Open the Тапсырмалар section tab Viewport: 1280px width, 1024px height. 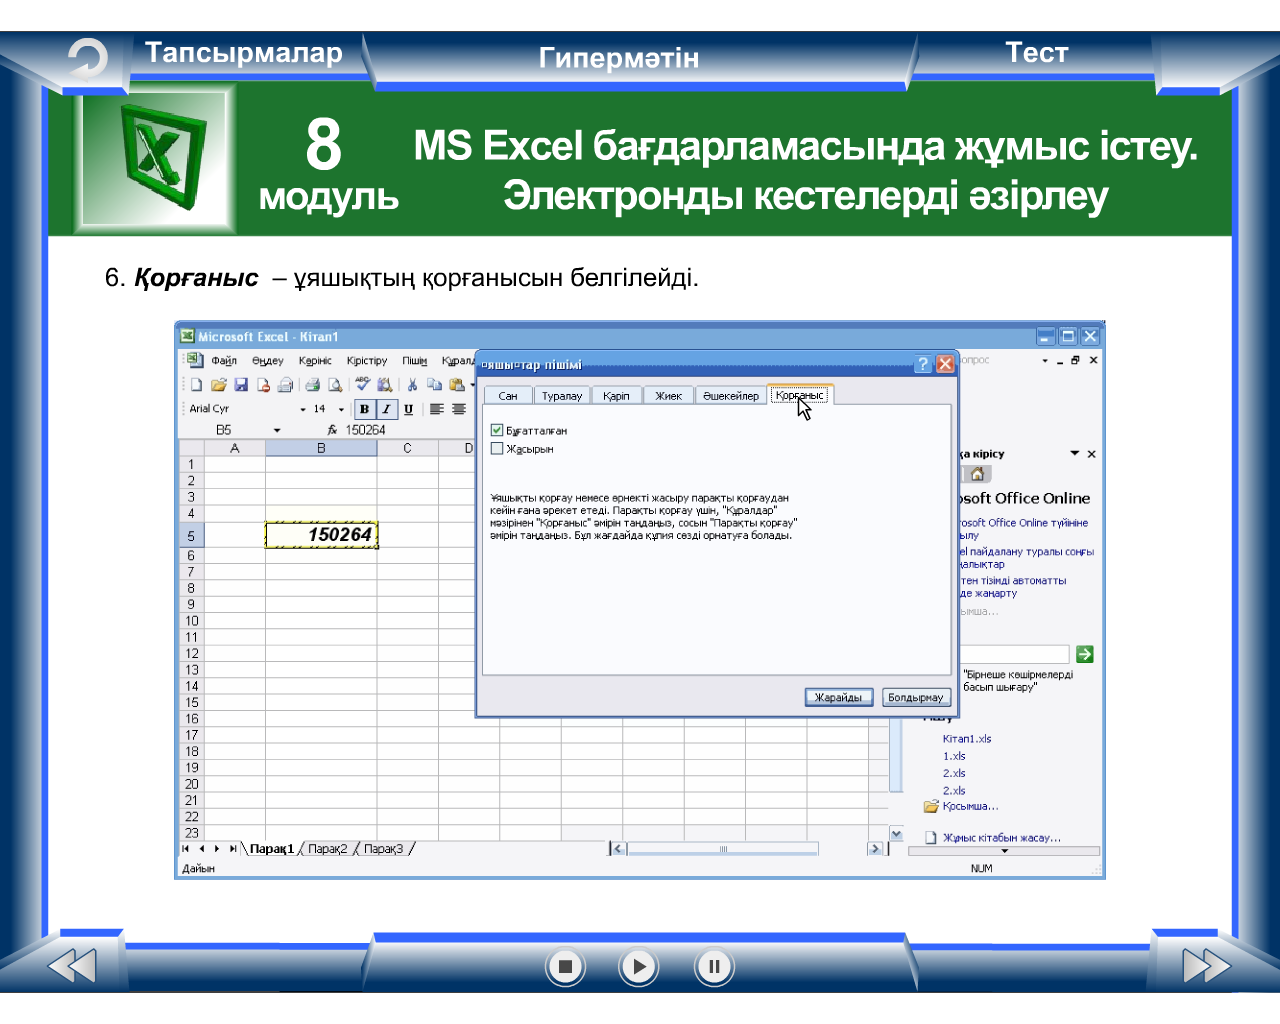[244, 52]
